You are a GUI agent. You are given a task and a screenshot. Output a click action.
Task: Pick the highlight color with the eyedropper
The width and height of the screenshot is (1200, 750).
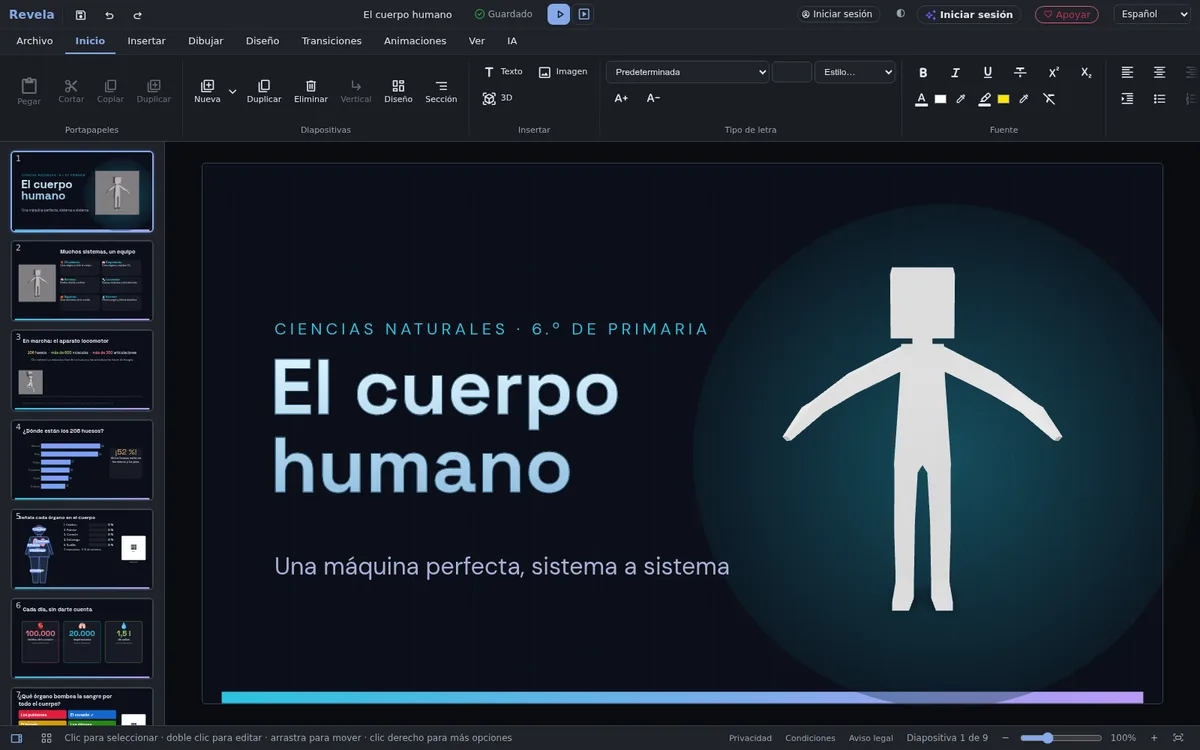(x=1024, y=99)
